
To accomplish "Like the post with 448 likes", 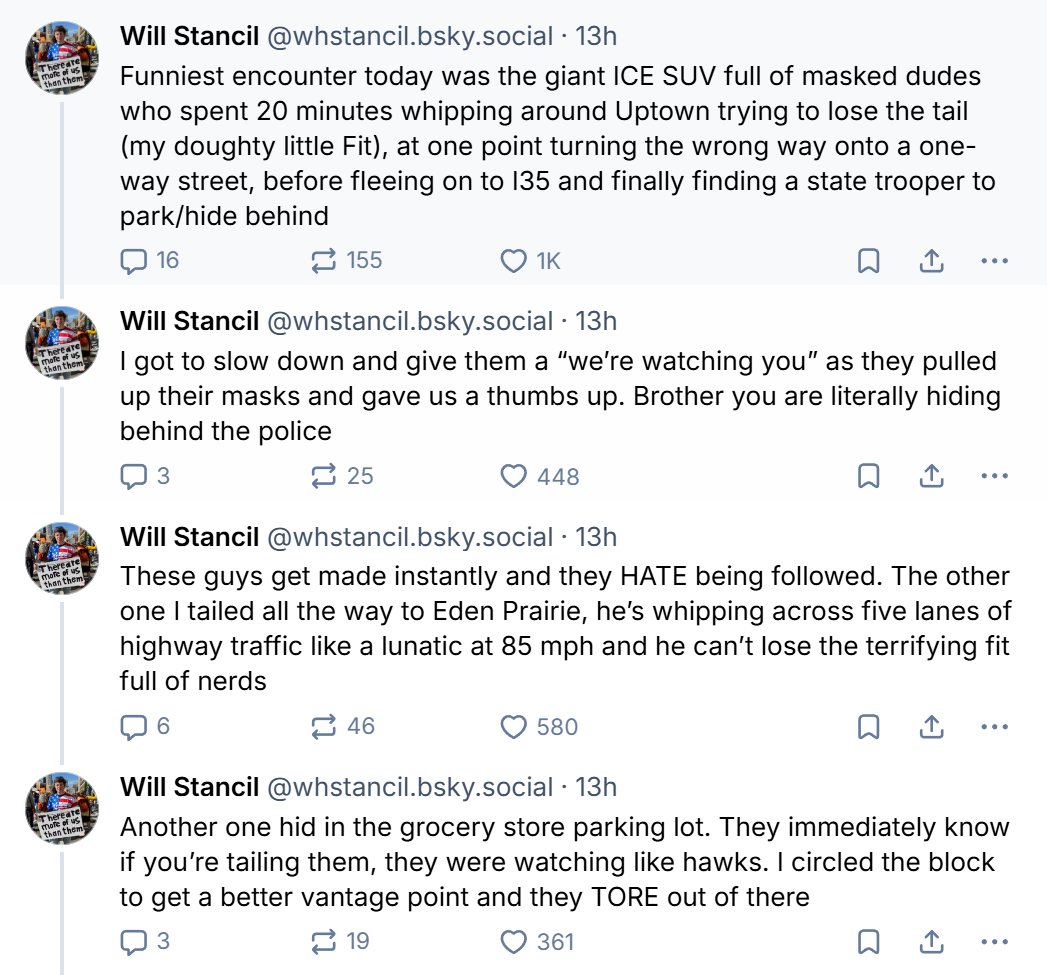I will tap(513, 476).
